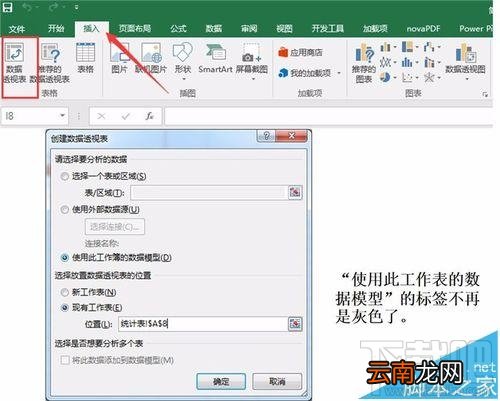Insert a waterfall or stock chart
The height and width of the screenshot is (401, 500).
coord(429,46)
